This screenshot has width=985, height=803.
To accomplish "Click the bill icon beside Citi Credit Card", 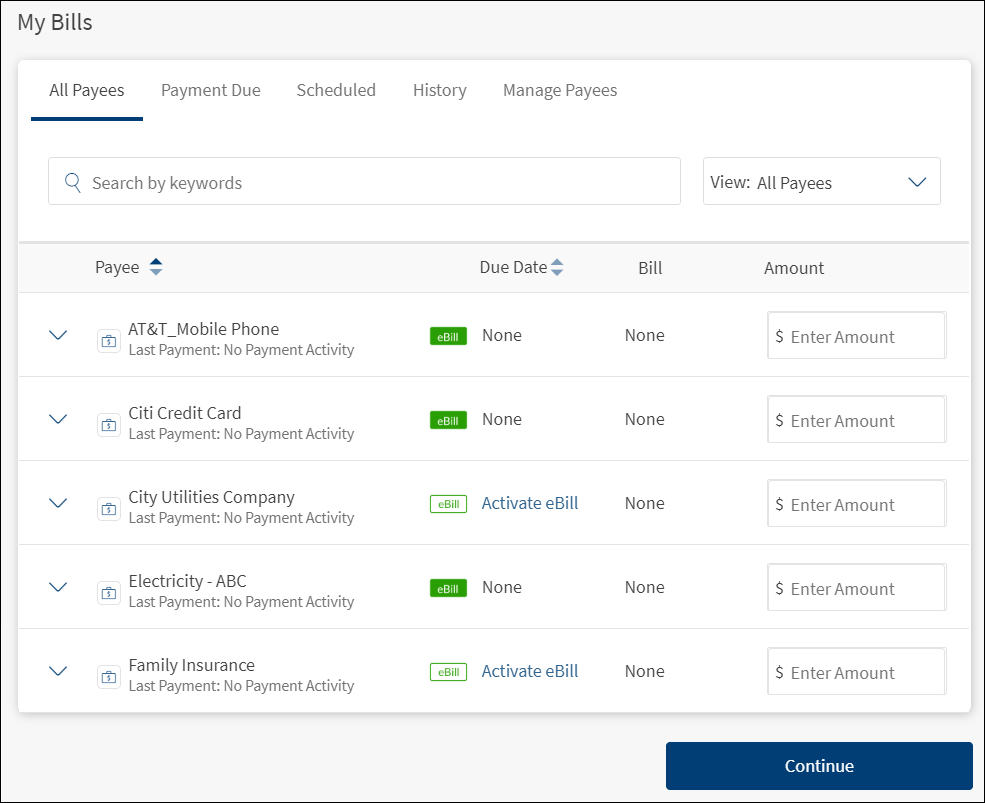I will [x=108, y=425].
